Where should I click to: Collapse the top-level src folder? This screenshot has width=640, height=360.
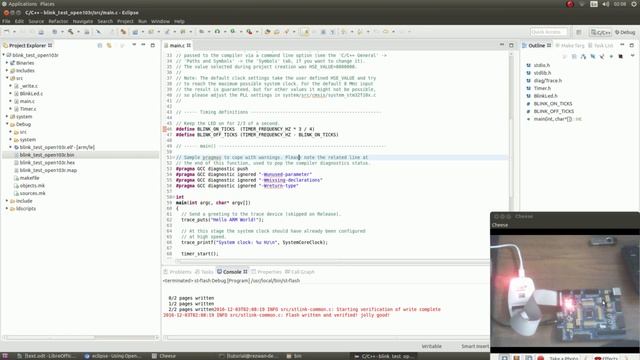[x=7, y=78]
